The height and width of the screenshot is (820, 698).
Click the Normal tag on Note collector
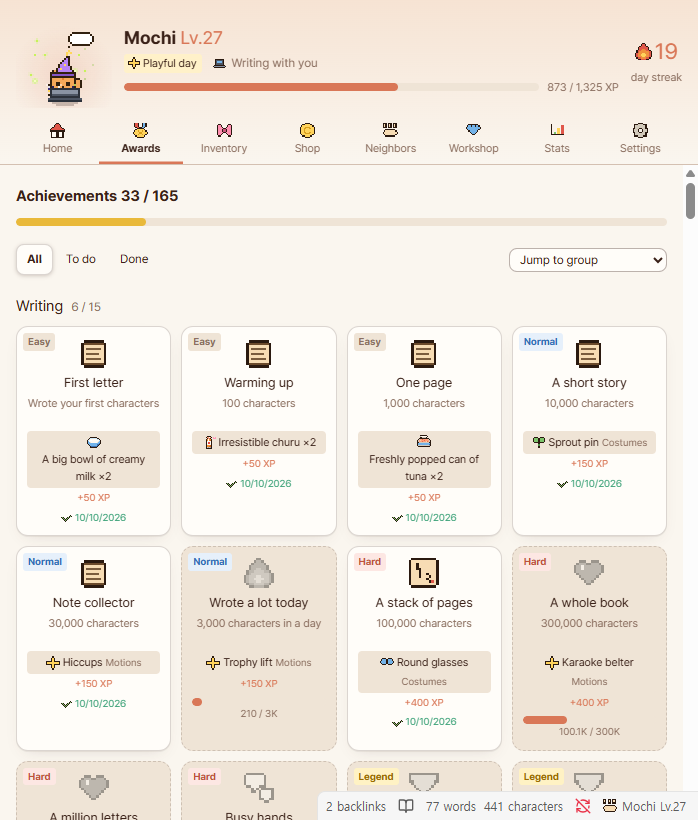45,562
